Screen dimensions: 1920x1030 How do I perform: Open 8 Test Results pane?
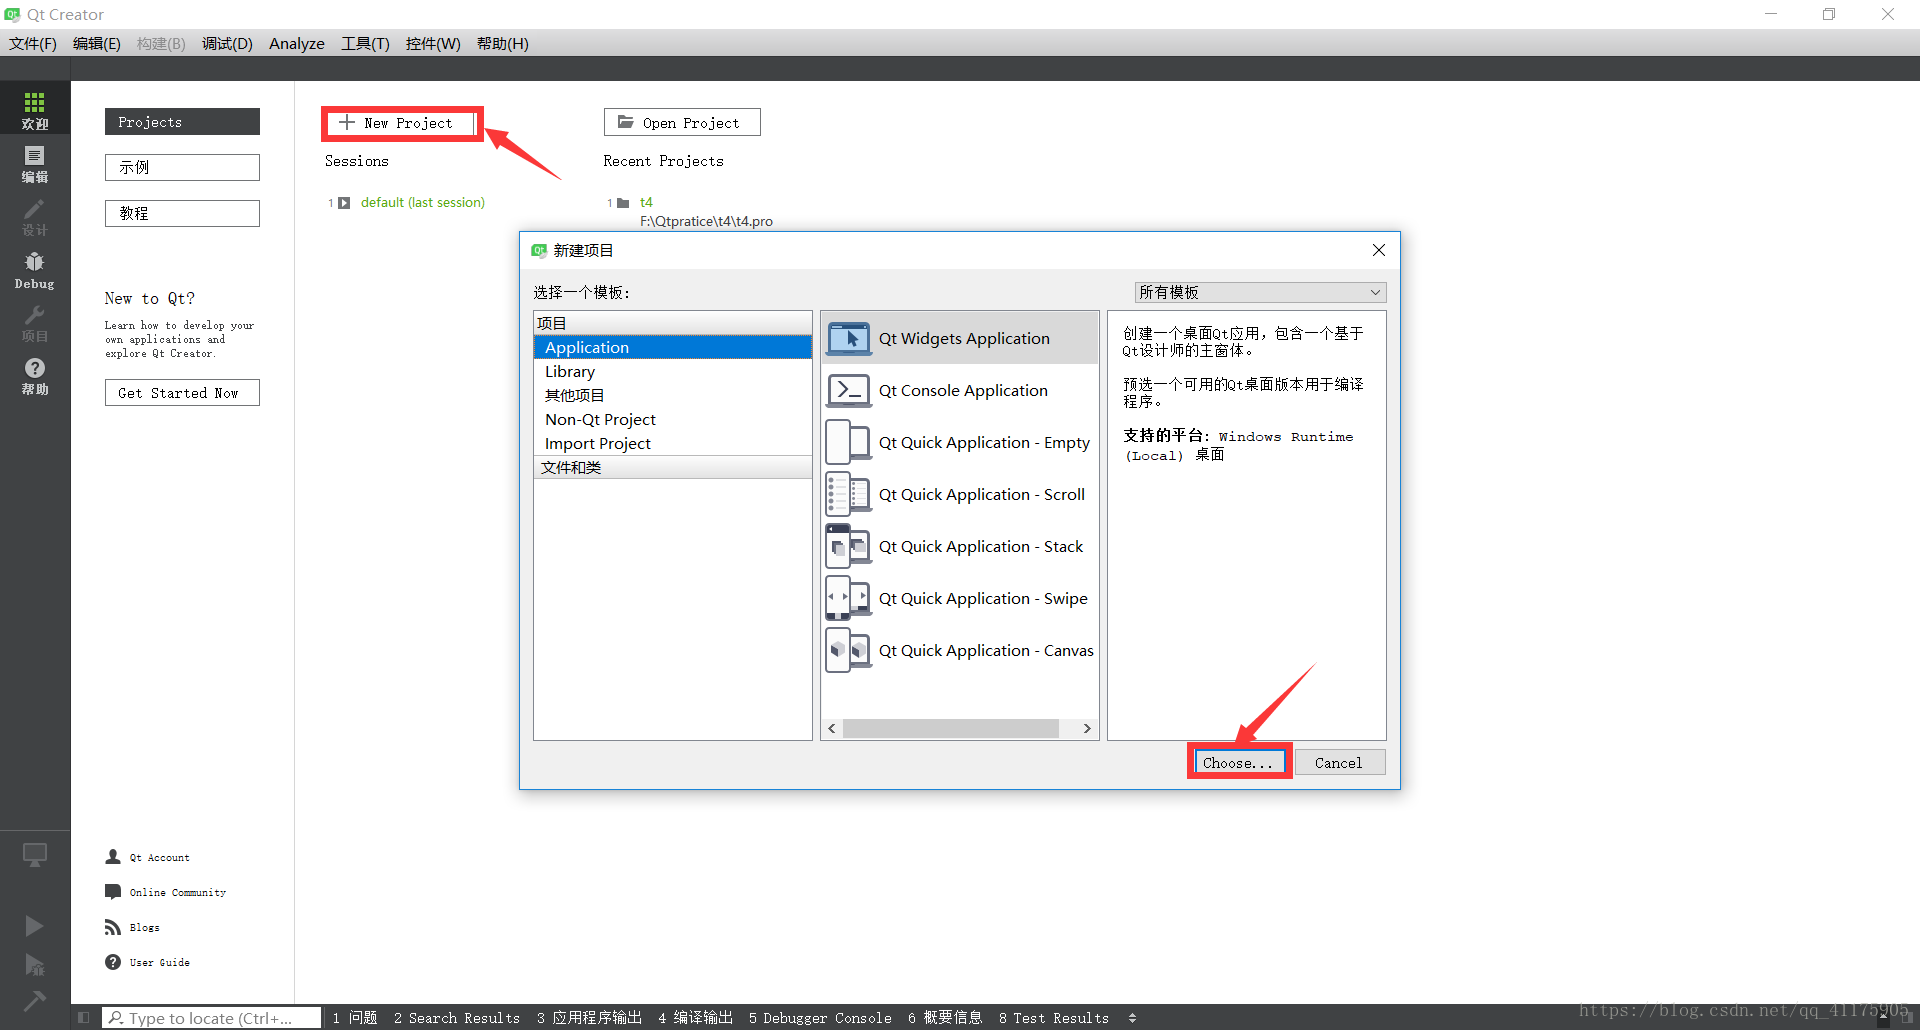point(1054,1018)
